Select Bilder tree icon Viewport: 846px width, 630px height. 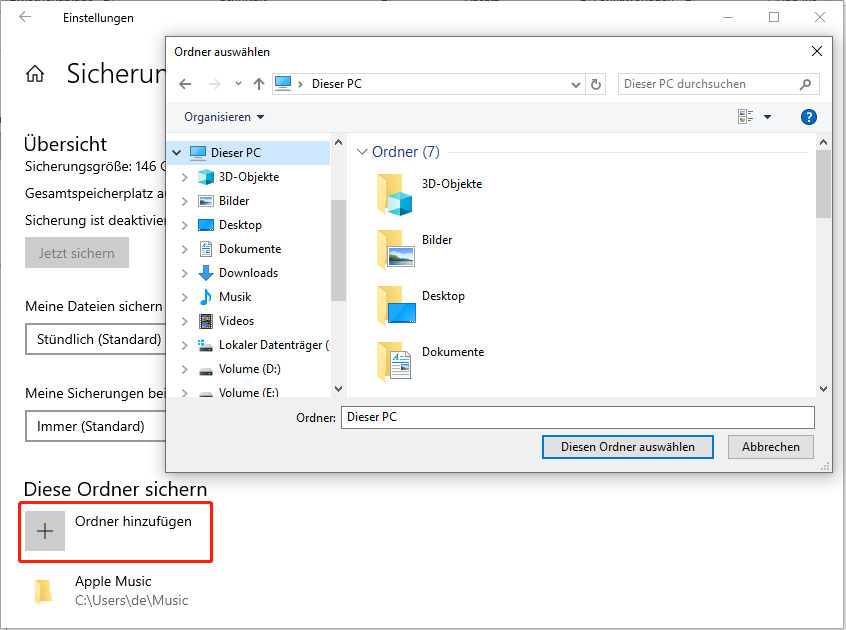(x=206, y=201)
